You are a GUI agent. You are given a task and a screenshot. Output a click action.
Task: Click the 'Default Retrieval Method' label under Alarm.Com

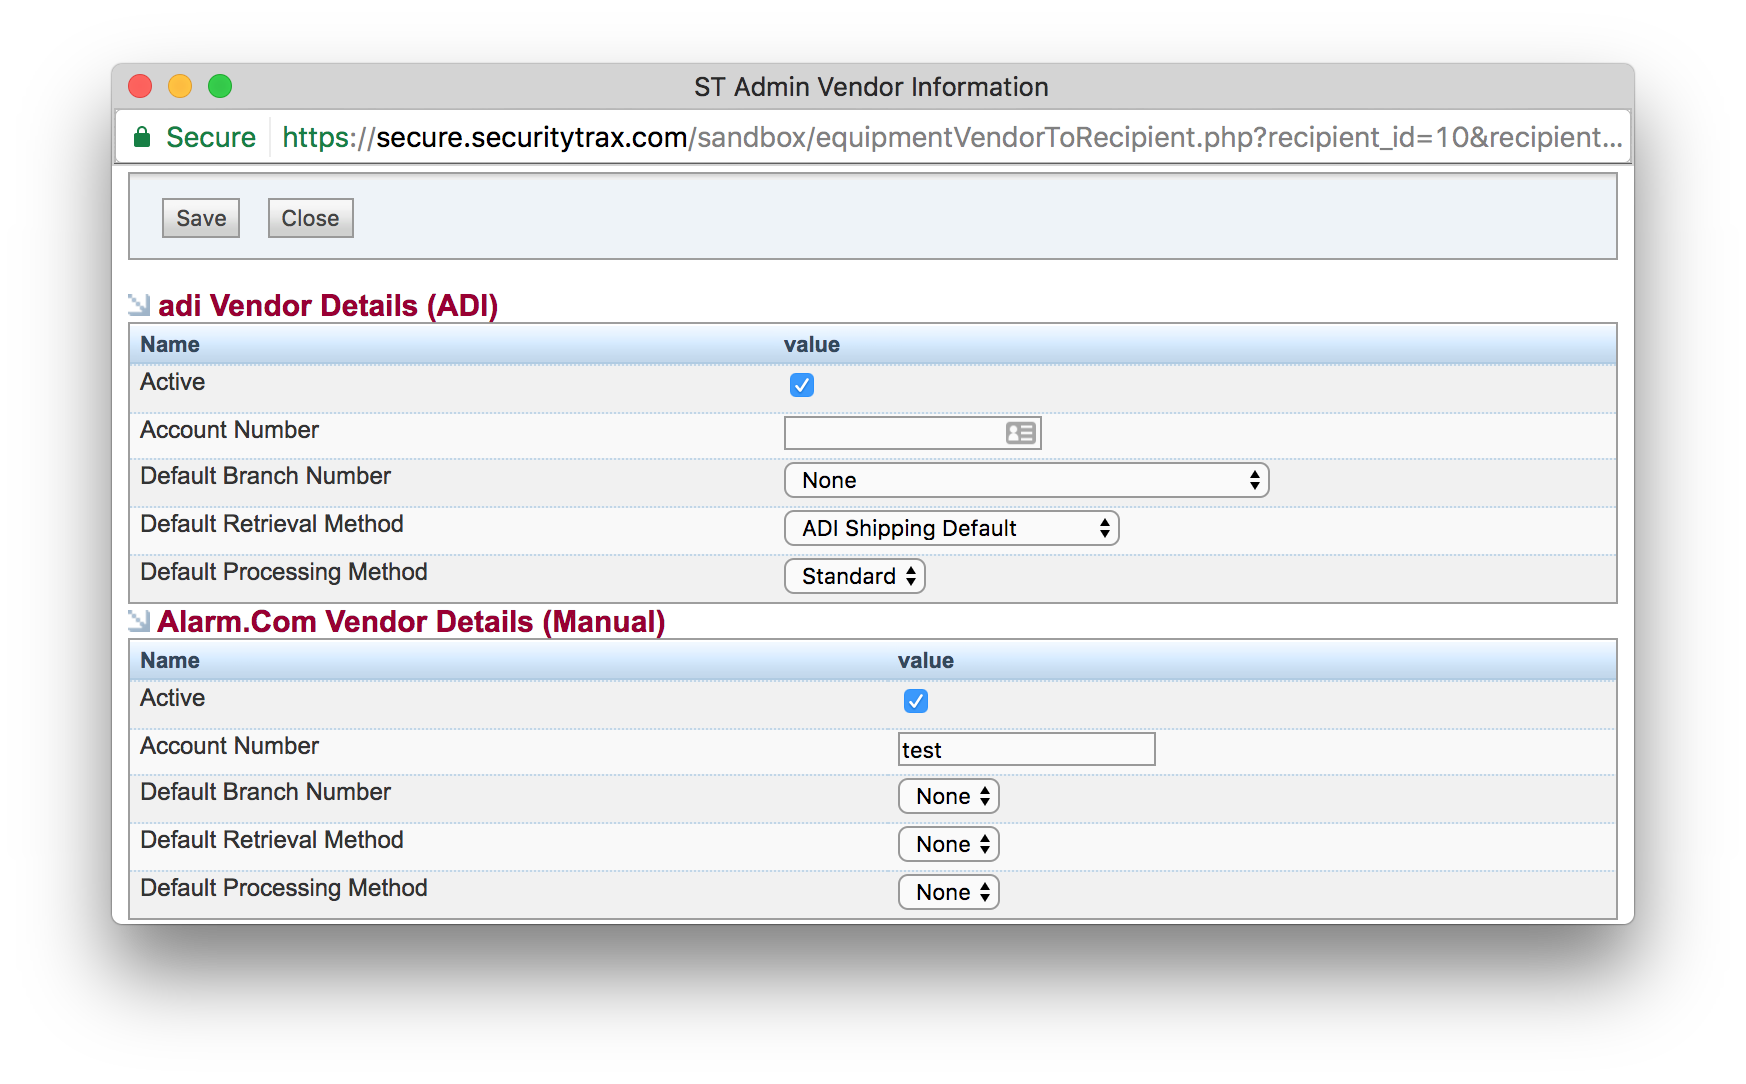pyautogui.click(x=272, y=840)
